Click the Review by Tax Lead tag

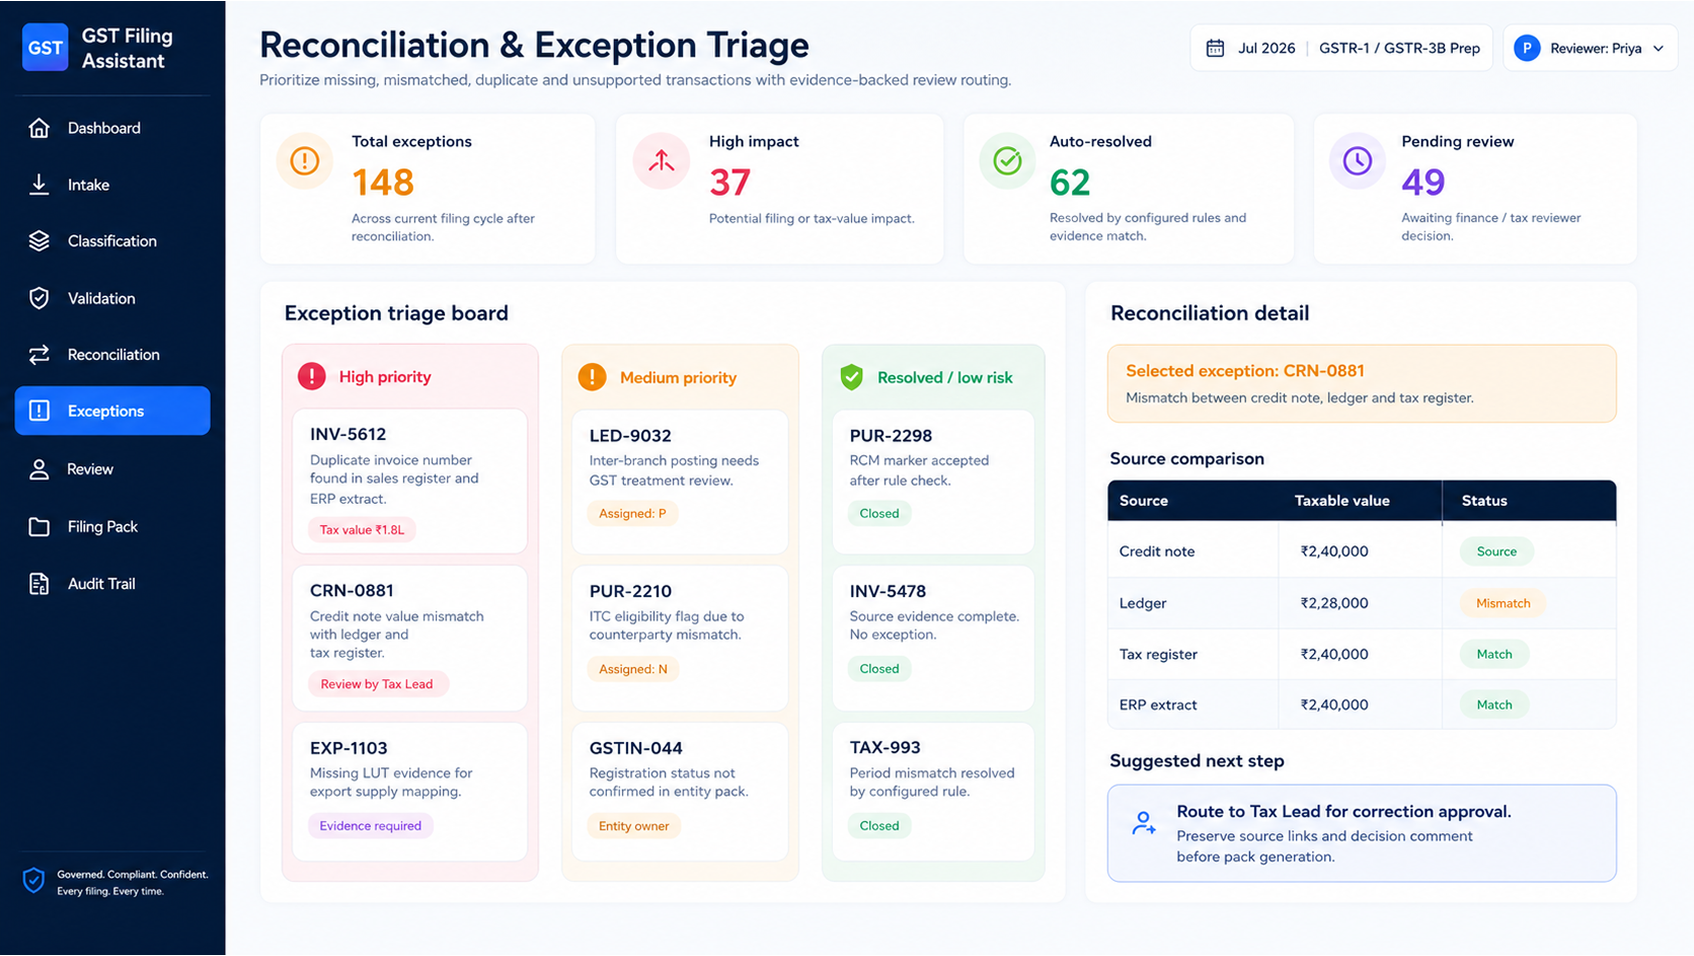click(377, 684)
